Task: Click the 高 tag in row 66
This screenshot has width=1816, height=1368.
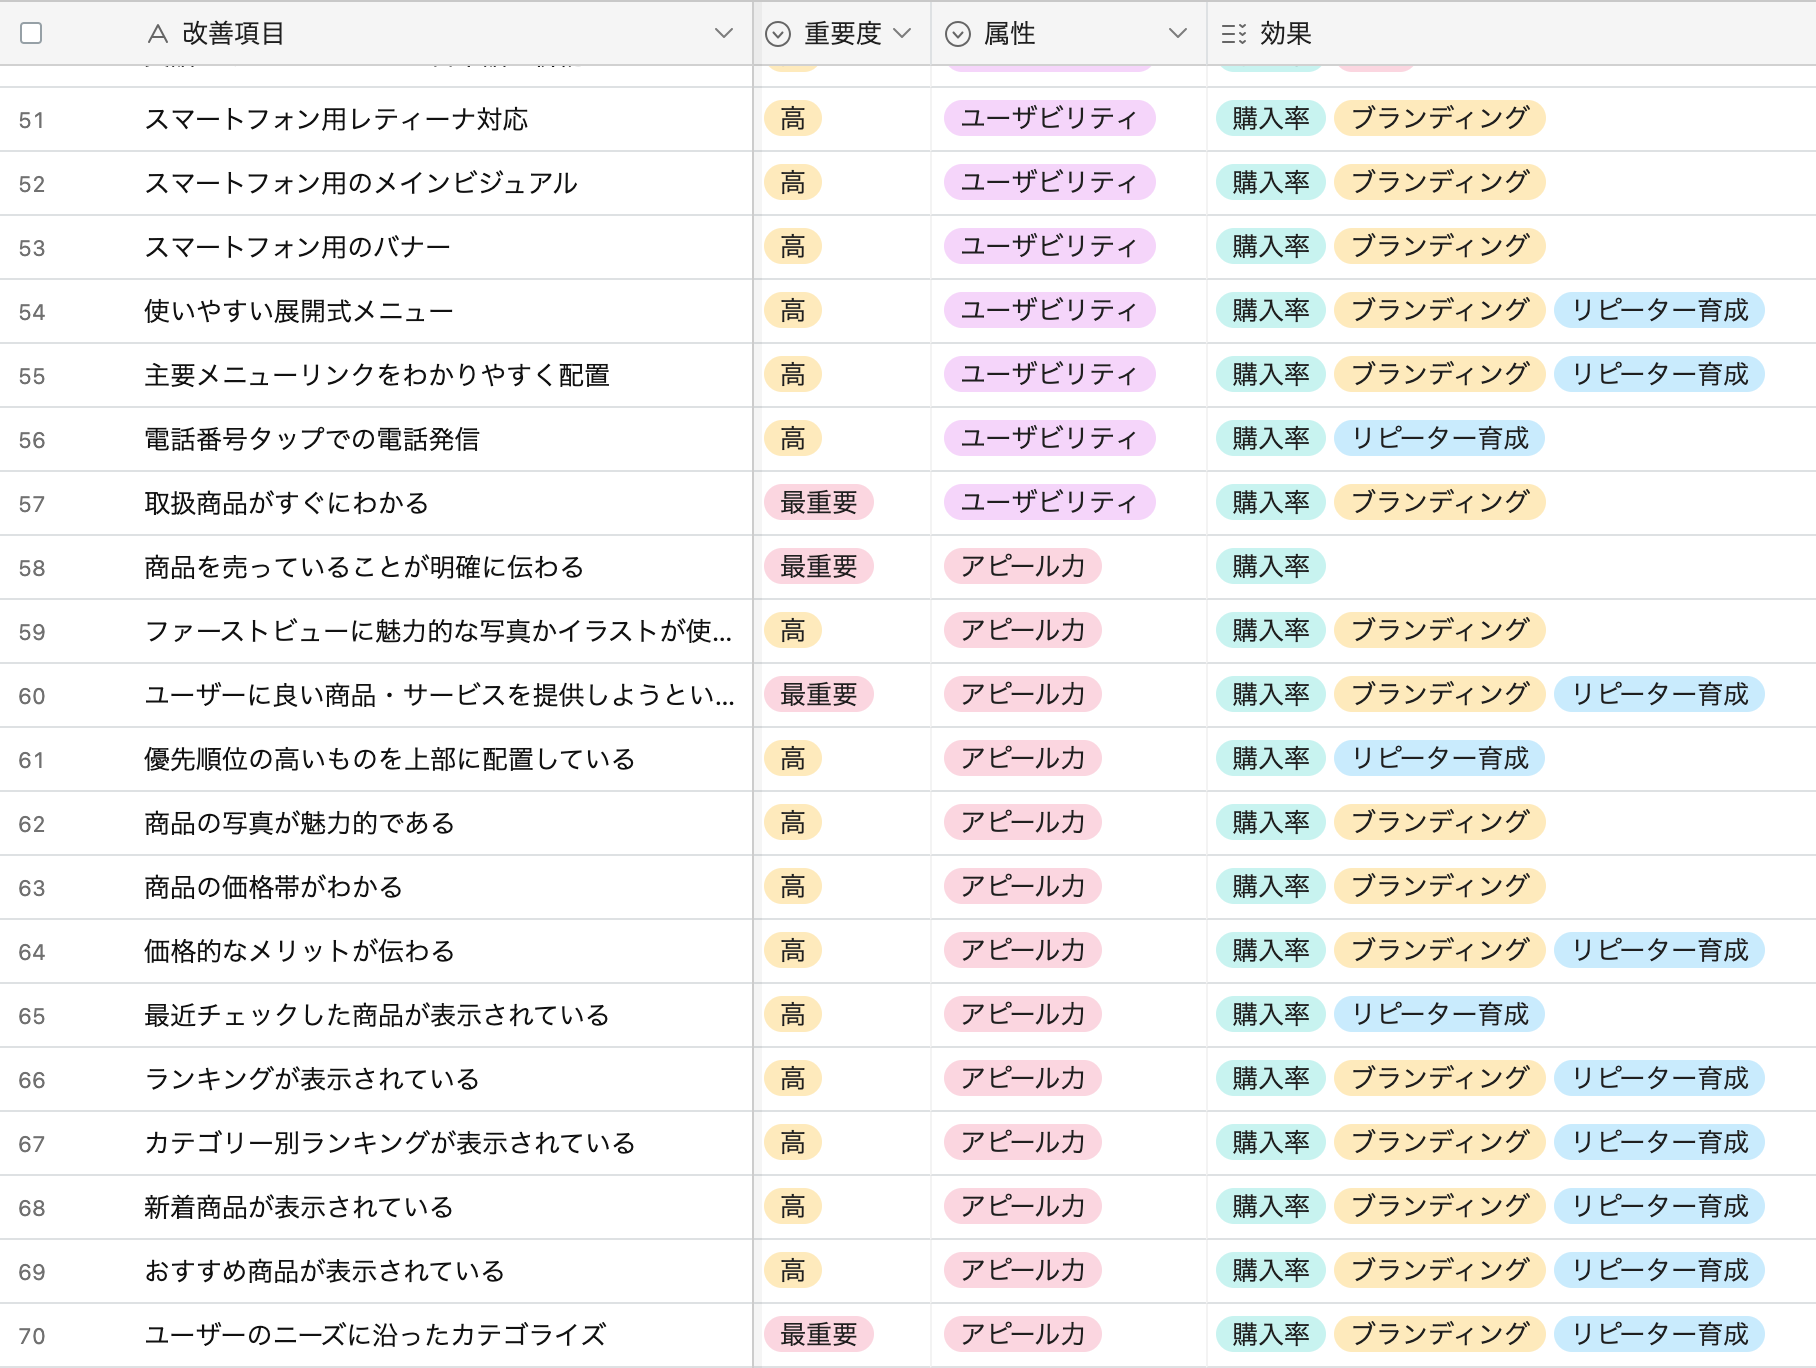Action: (793, 1078)
